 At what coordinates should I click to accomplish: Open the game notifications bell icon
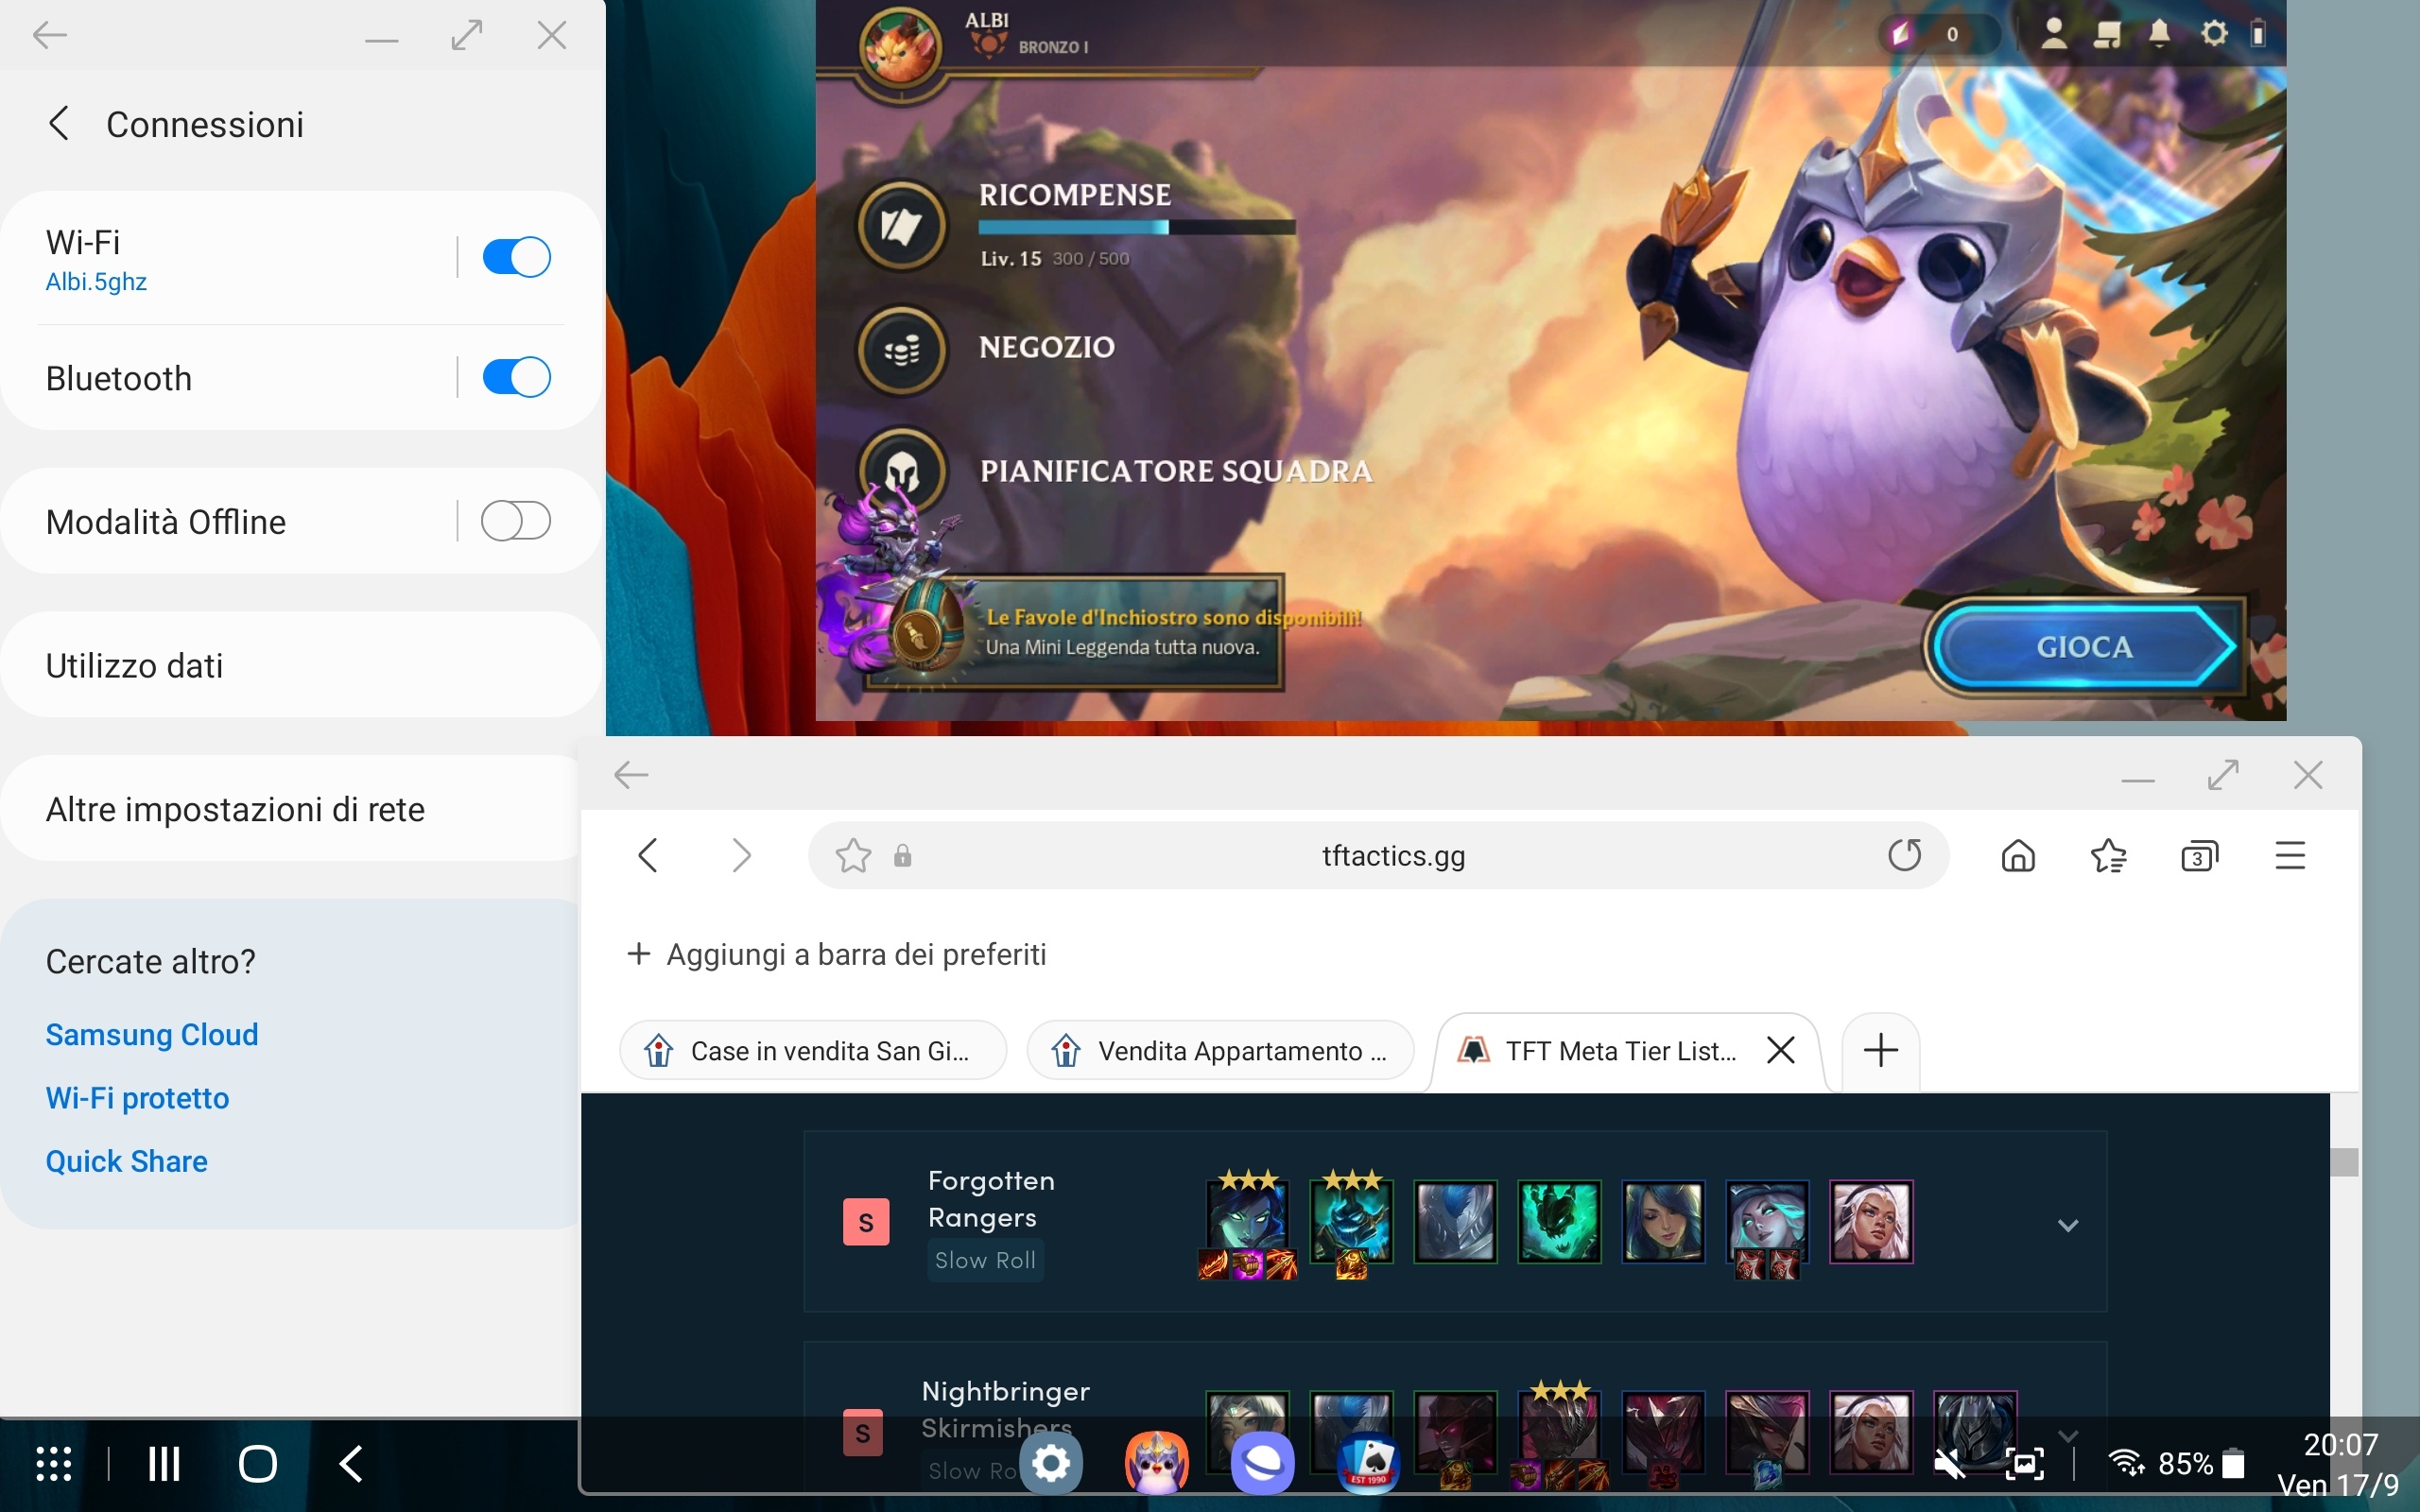coord(2159,34)
